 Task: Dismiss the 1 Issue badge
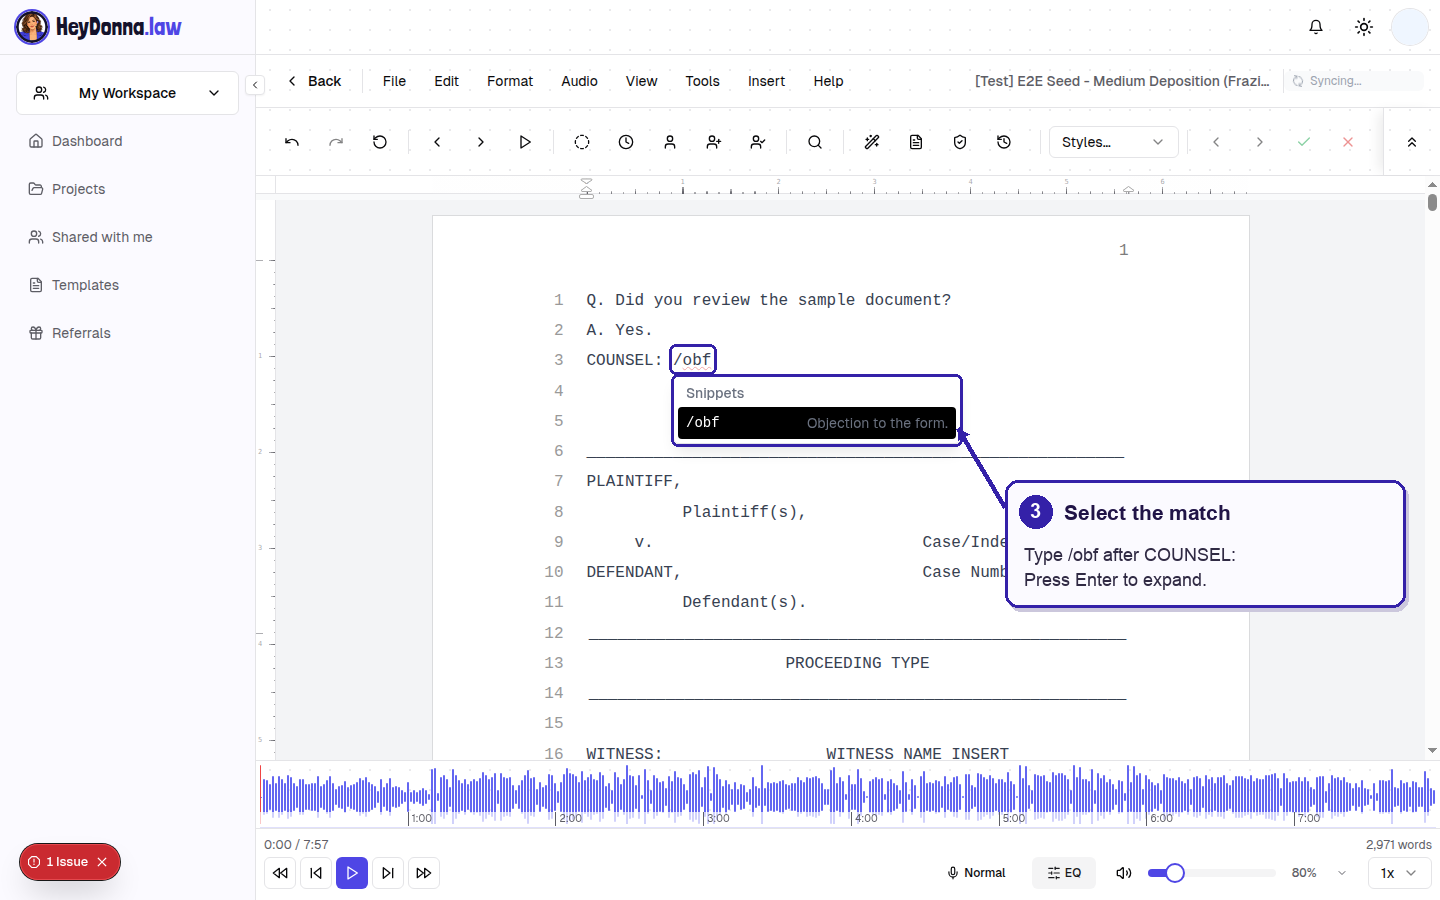[x=102, y=862]
